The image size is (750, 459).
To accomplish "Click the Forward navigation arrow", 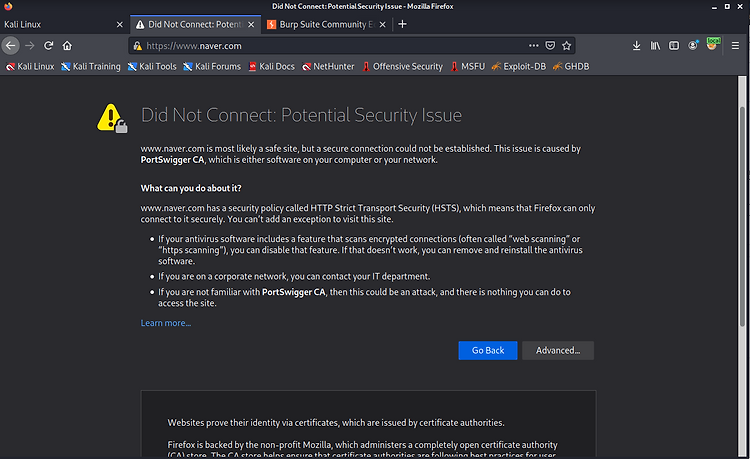I will [30, 46].
